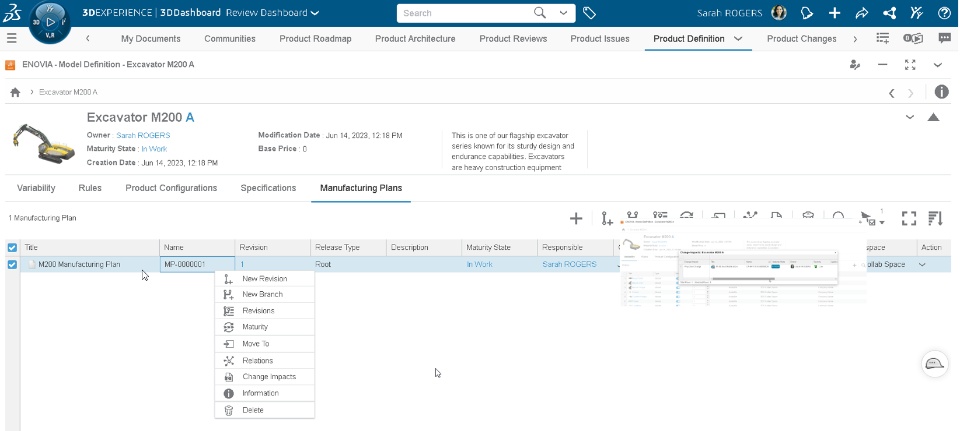Open the Share arrow icon
The height and width of the screenshot is (431, 960).
[861, 13]
